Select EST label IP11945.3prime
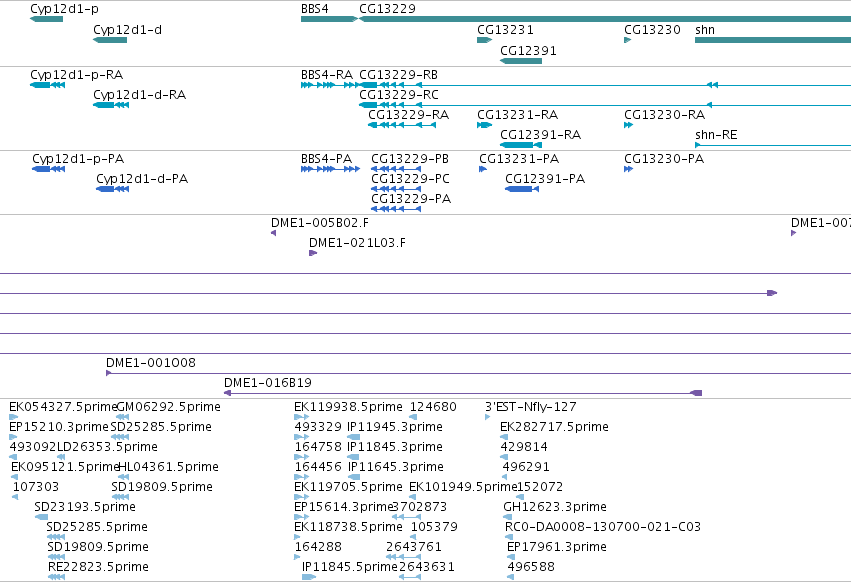The width and height of the screenshot is (851, 582). point(395,427)
